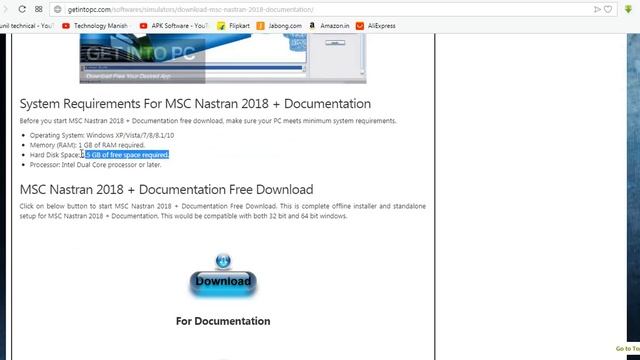Click the 'Memory (RAM): 1 GB of RAM required' line
Screen dimensions: 640x360
click(x=87, y=145)
